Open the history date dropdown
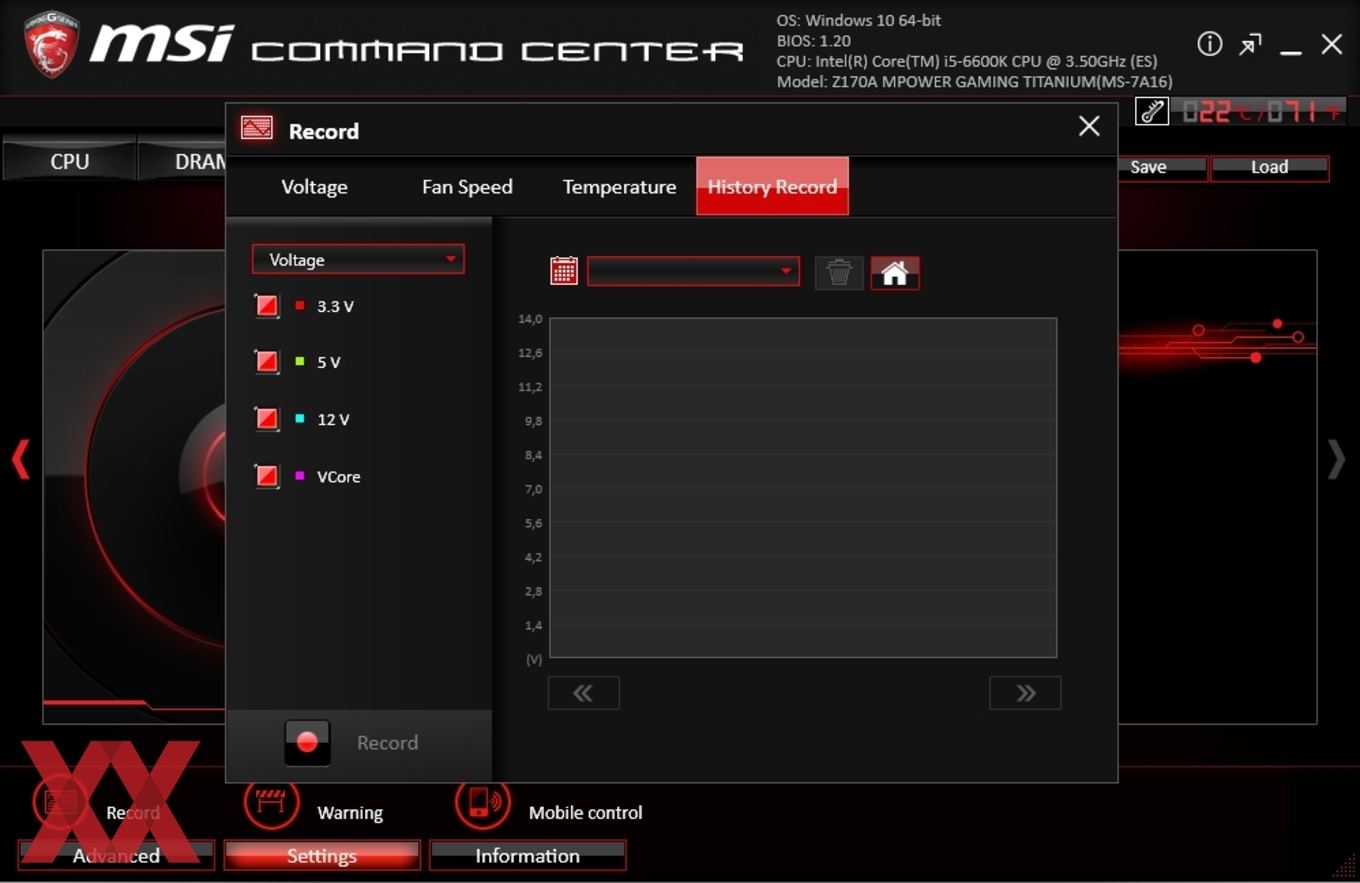Image resolution: width=1360 pixels, height=883 pixels. (693, 271)
